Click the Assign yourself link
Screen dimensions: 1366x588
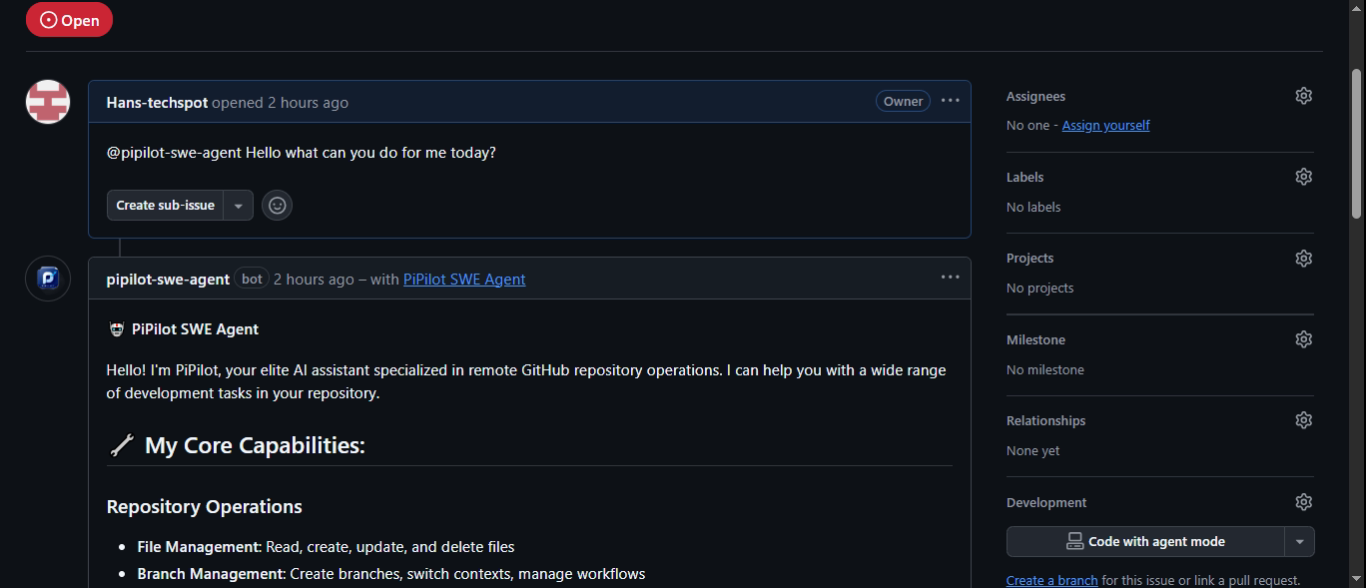[x=1105, y=125]
